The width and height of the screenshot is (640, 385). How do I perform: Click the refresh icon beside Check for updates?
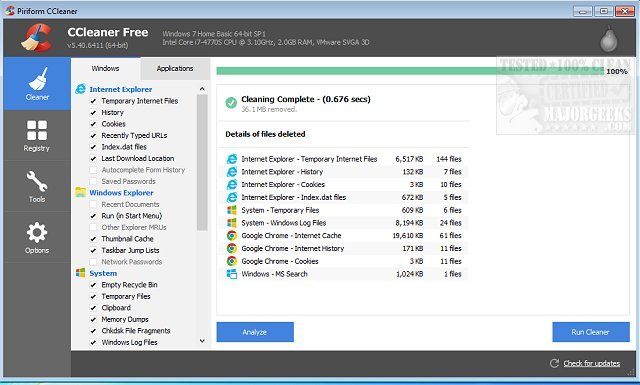pos(554,363)
